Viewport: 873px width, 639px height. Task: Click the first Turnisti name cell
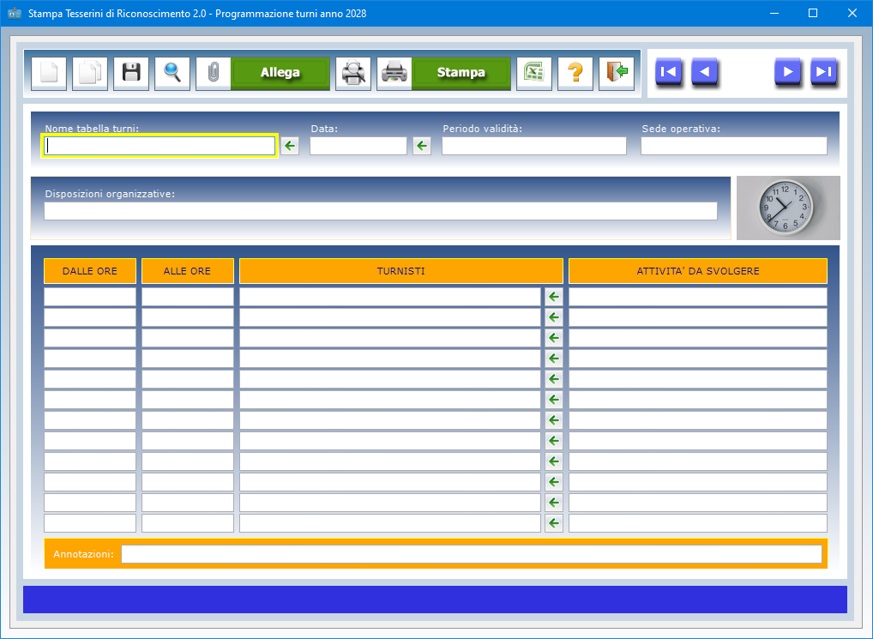[390, 297]
